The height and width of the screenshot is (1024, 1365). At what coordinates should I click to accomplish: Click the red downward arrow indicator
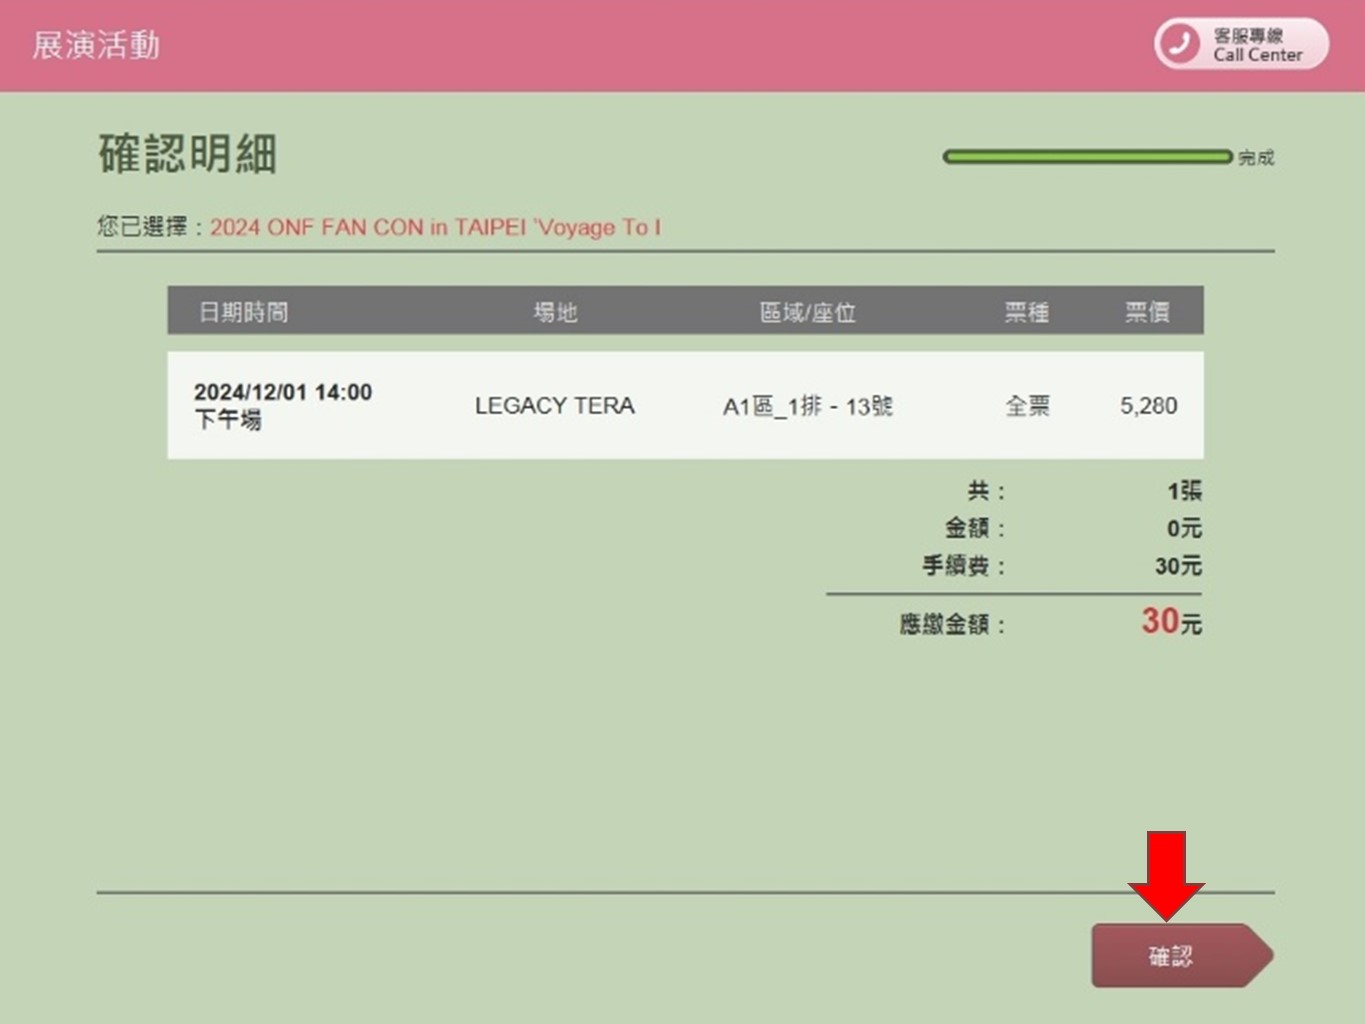[1166, 874]
